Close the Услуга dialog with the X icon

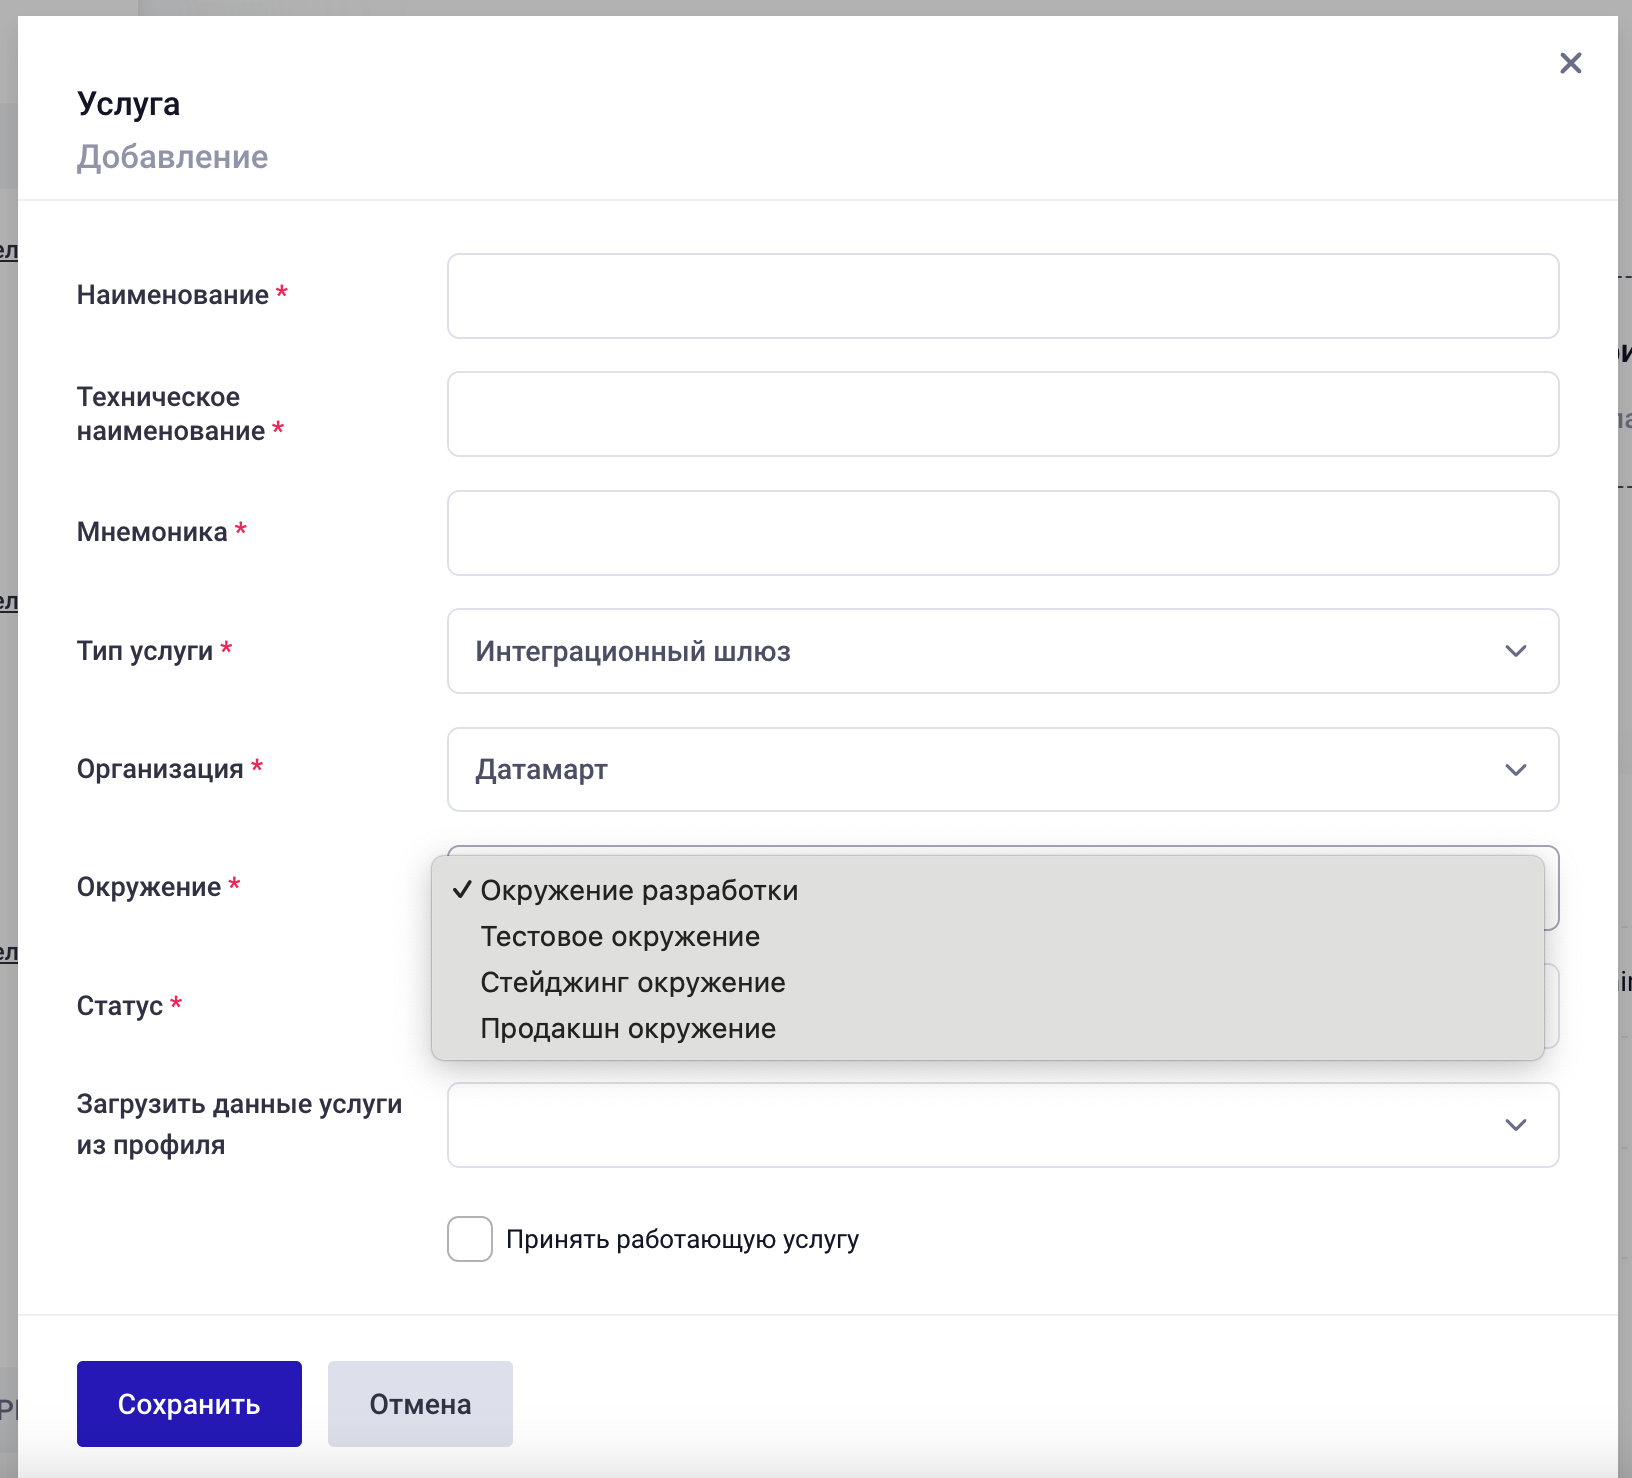pos(1570,64)
